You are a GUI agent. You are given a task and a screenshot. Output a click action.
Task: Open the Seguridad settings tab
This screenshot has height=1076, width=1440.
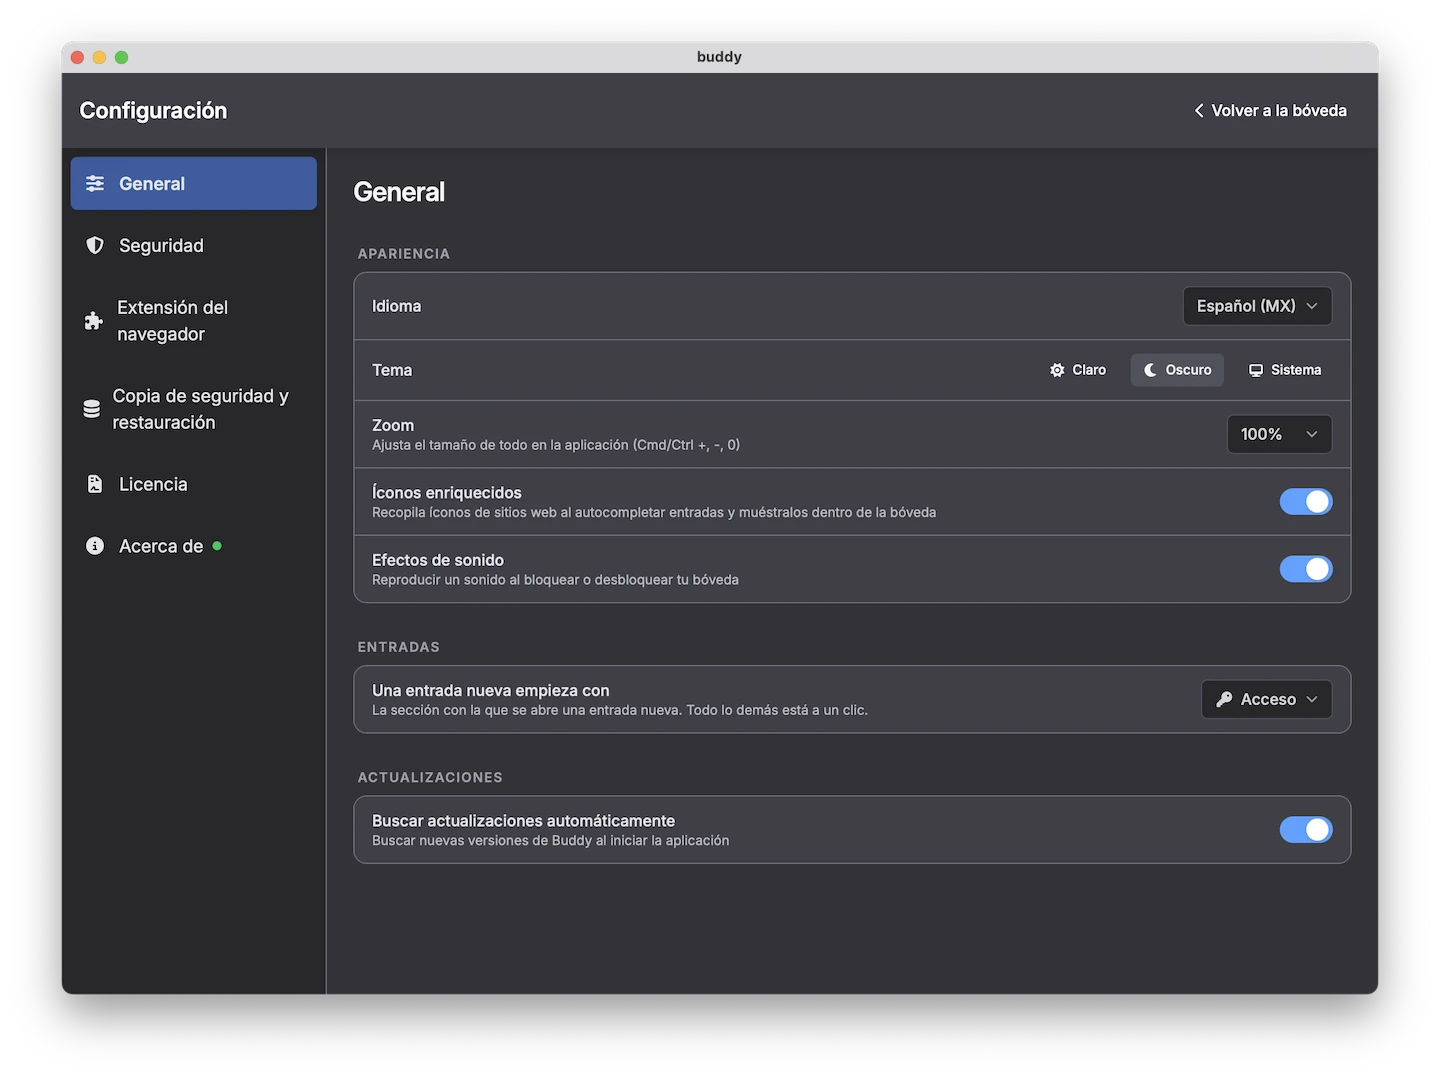[193, 245]
